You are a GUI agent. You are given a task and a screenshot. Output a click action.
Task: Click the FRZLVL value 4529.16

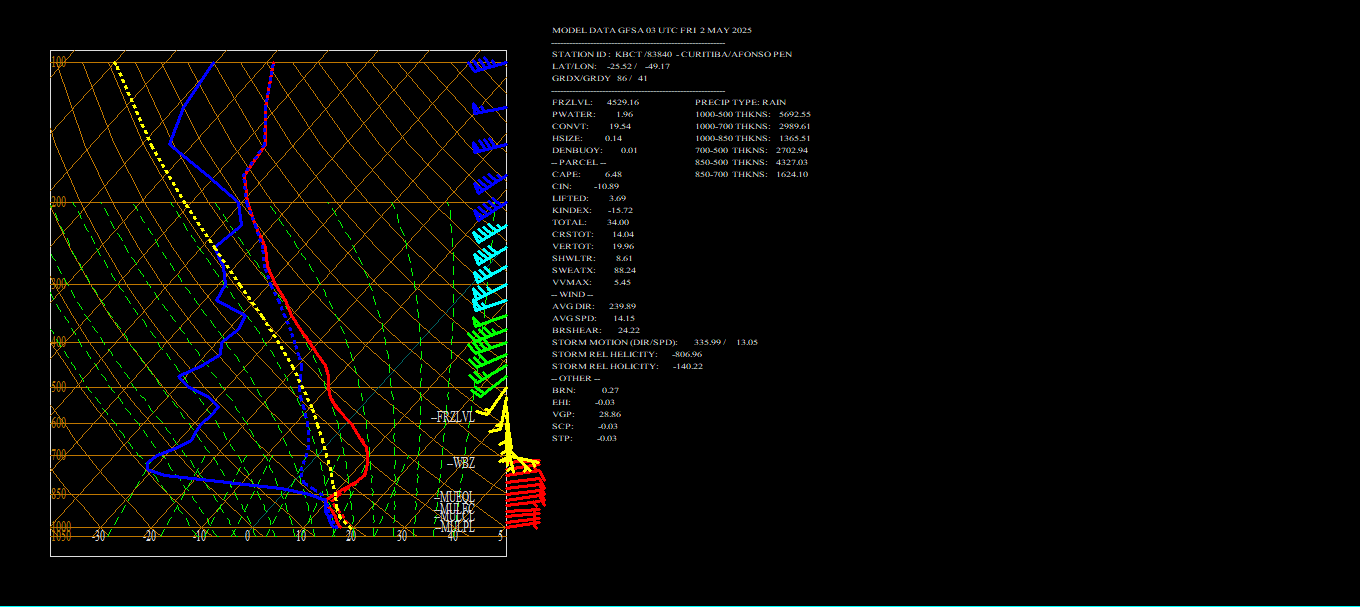[x=623, y=102]
